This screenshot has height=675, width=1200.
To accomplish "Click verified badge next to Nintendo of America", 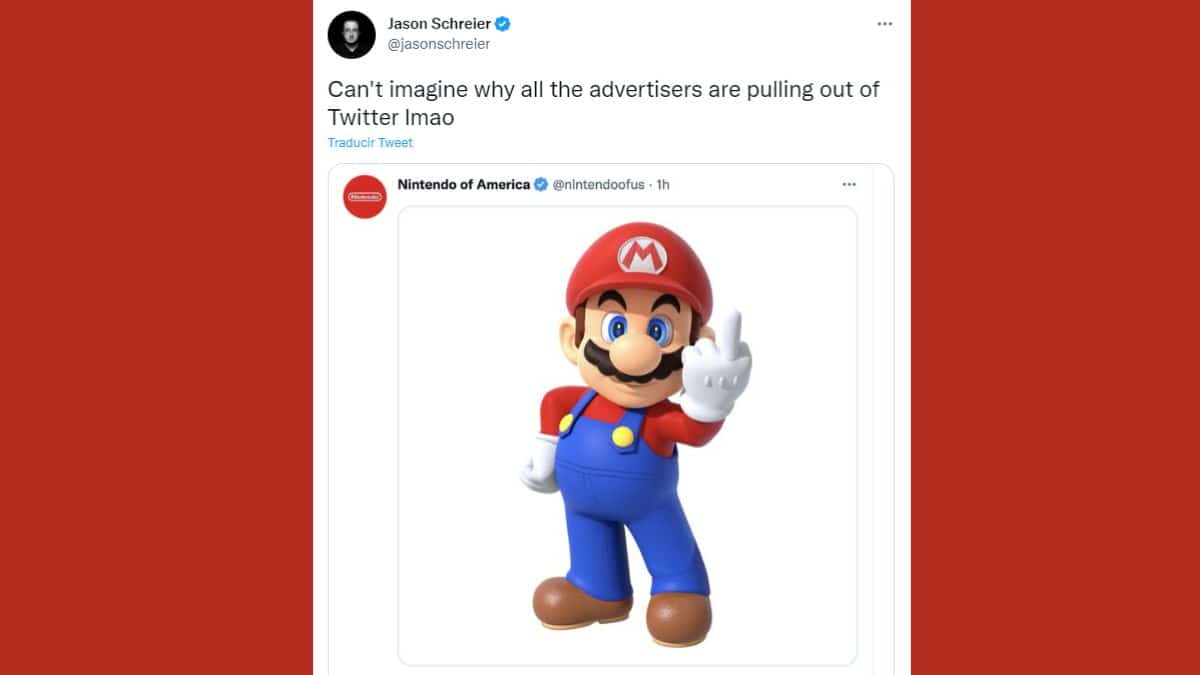I will coord(541,185).
